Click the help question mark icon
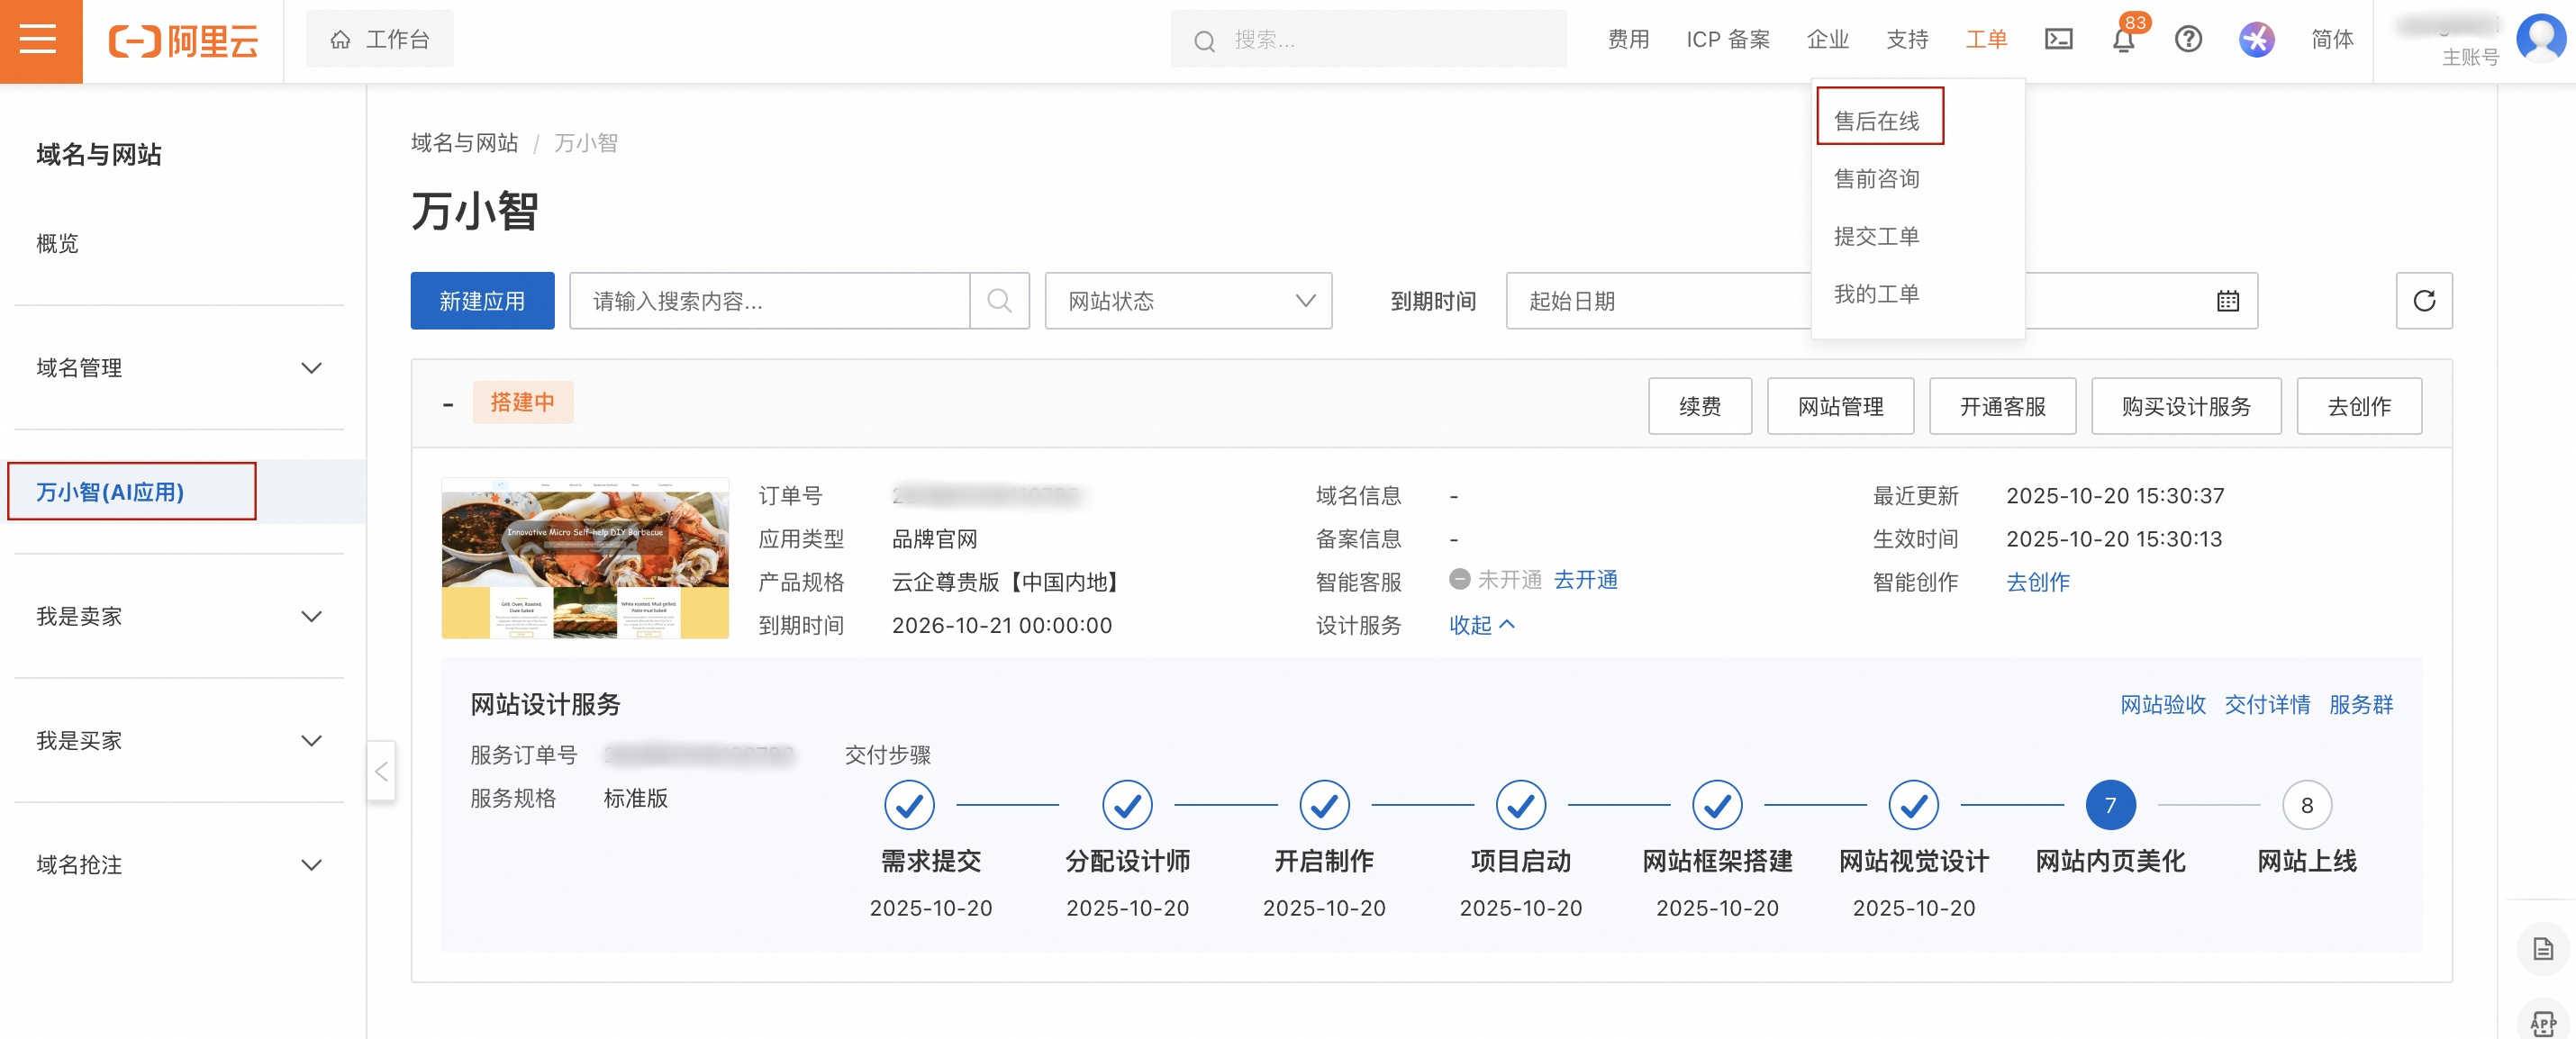This screenshot has width=2576, height=1039. pyautogui.click(x=2188, y=40)
